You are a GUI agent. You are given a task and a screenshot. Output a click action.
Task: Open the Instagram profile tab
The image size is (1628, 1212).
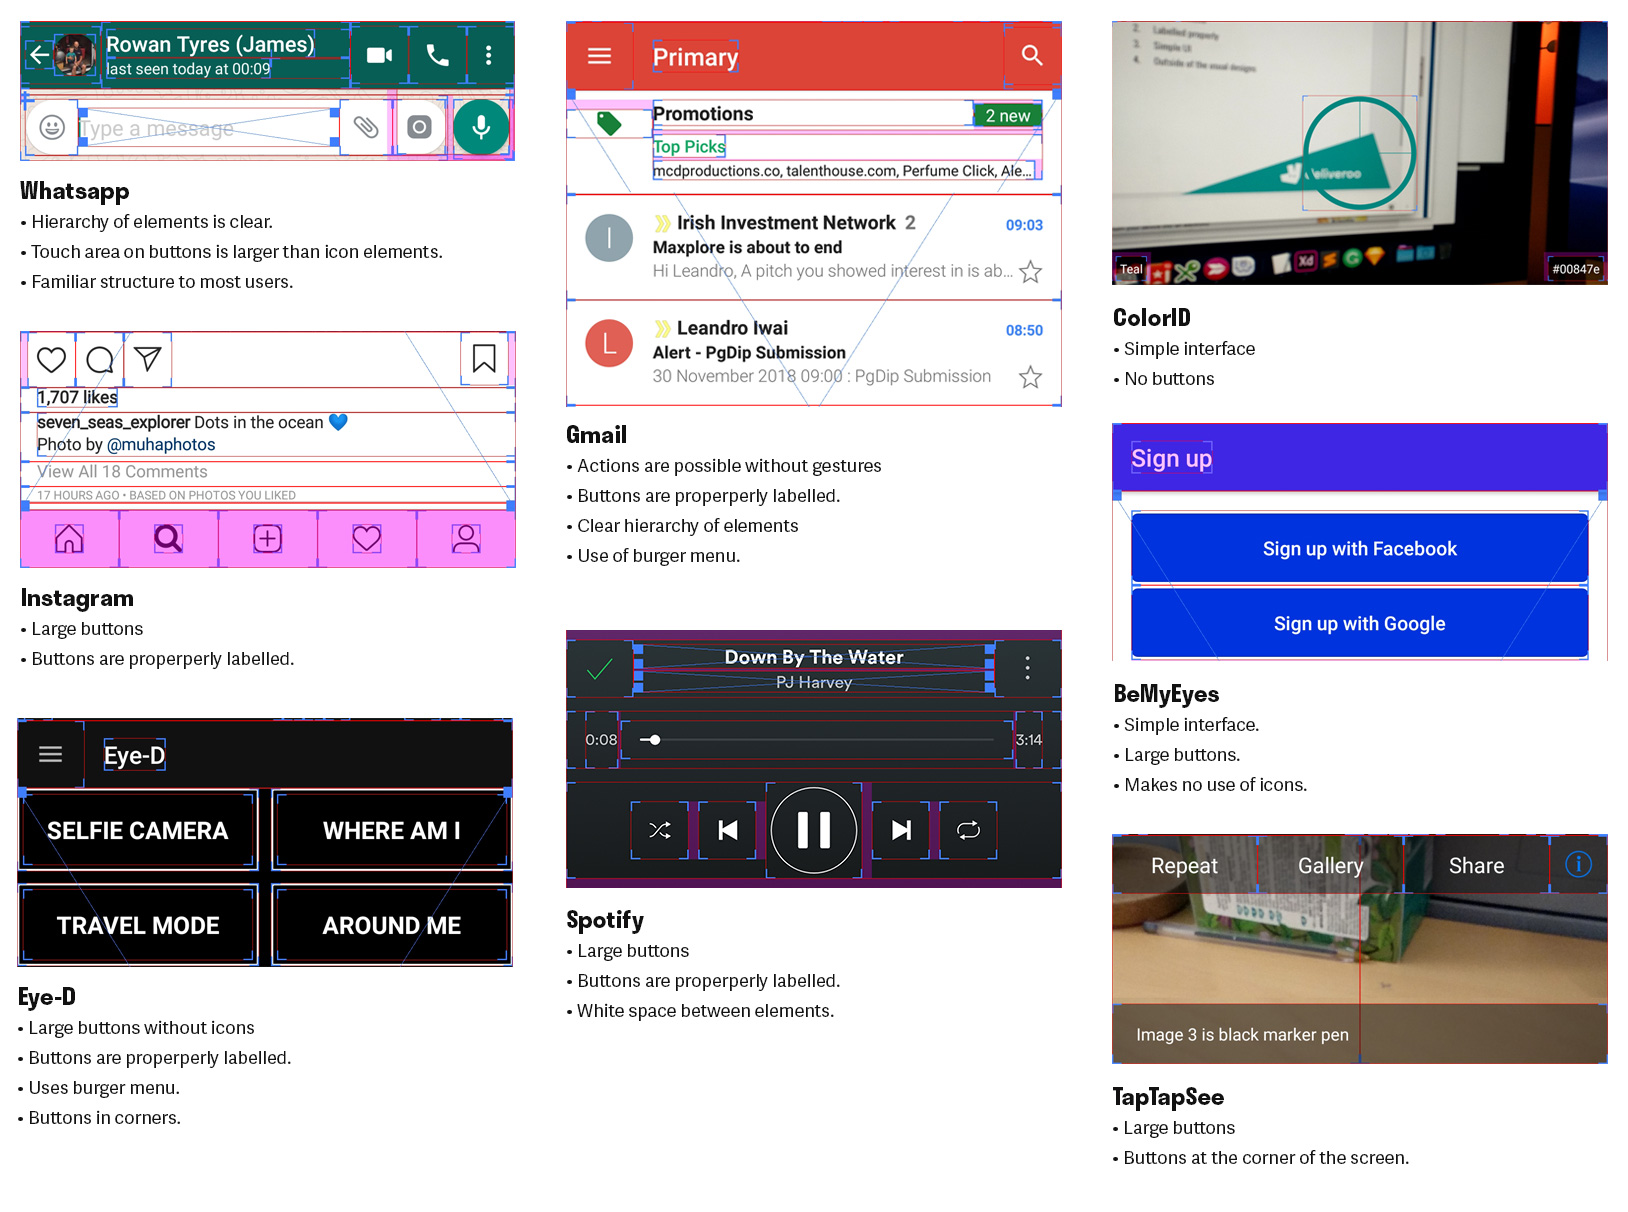point(466,539)
